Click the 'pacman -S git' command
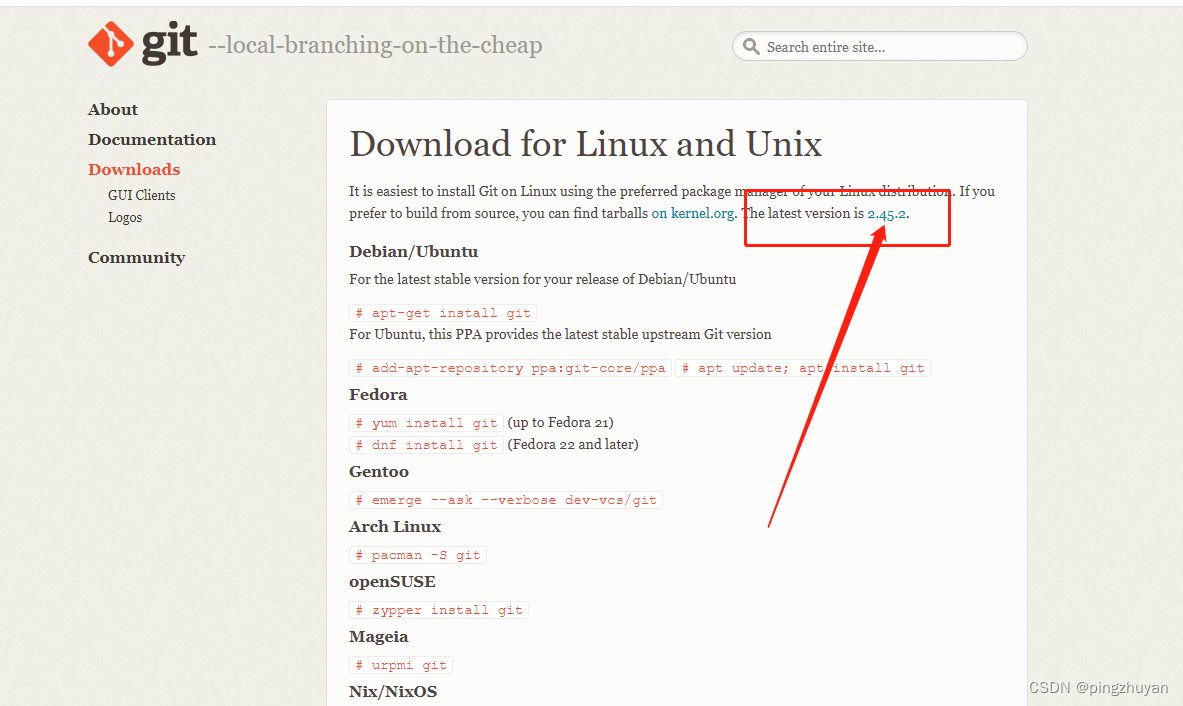The height and width of the screenshot is (706, 1183). pyautogui.click(x=418, y=555)
